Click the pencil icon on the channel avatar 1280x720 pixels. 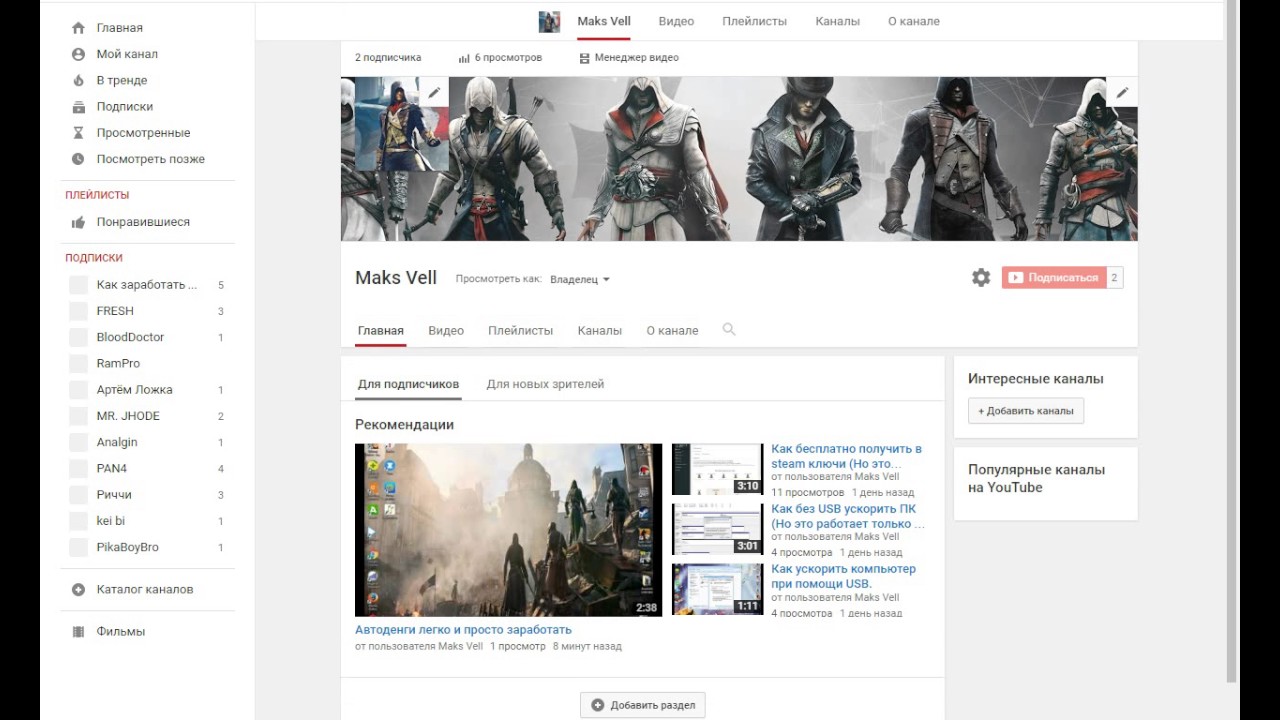click(x=434, y=92)
